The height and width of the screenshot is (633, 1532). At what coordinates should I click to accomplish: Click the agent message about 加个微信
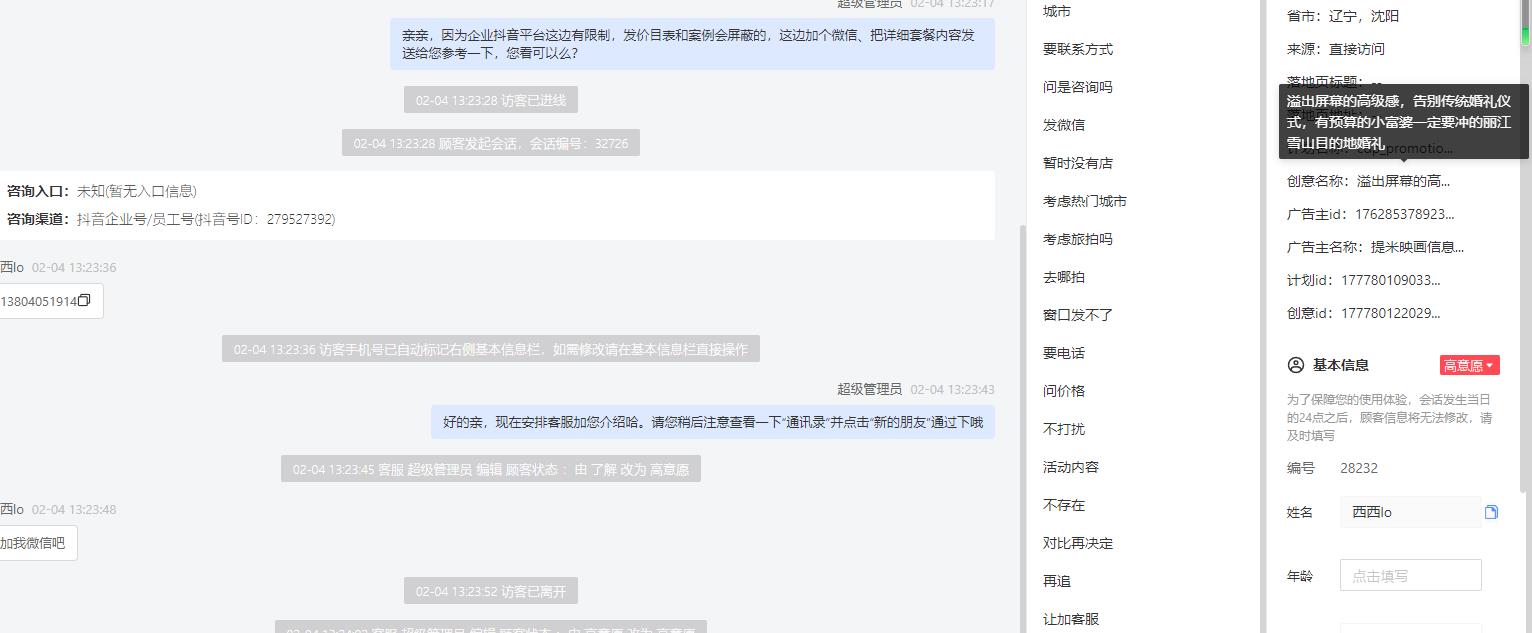(692, 44)
